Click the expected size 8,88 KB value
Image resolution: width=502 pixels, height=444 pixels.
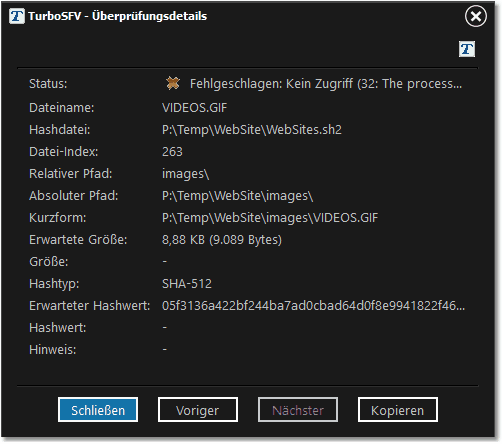click(222, 240)
